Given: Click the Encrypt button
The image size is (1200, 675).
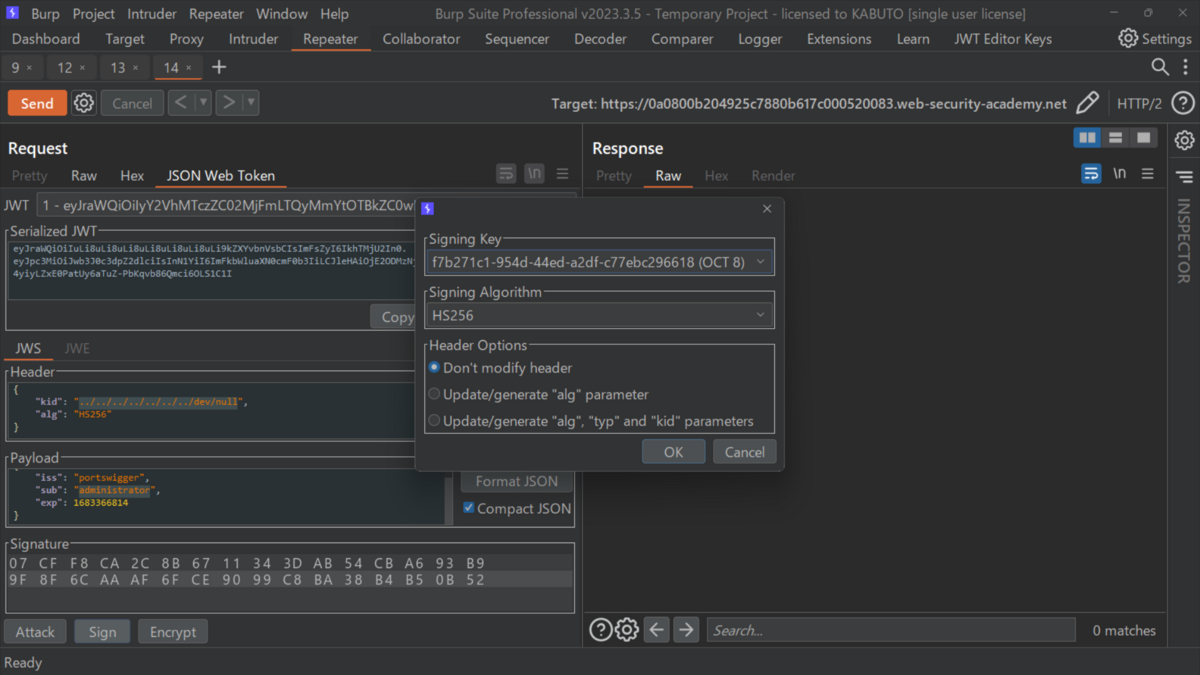Looking at the screenshot, I should (x=173, y=632).
